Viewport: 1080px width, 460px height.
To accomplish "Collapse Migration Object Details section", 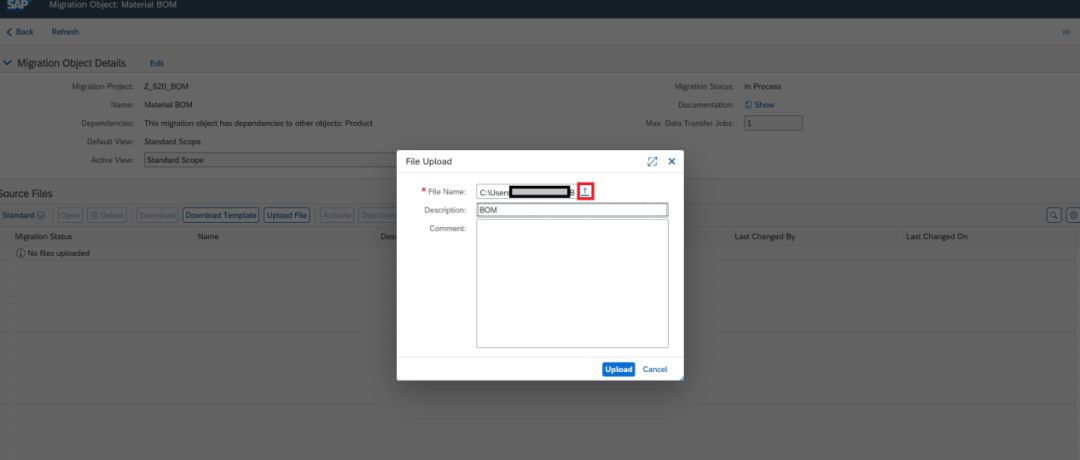I will [x=8, y=63].
